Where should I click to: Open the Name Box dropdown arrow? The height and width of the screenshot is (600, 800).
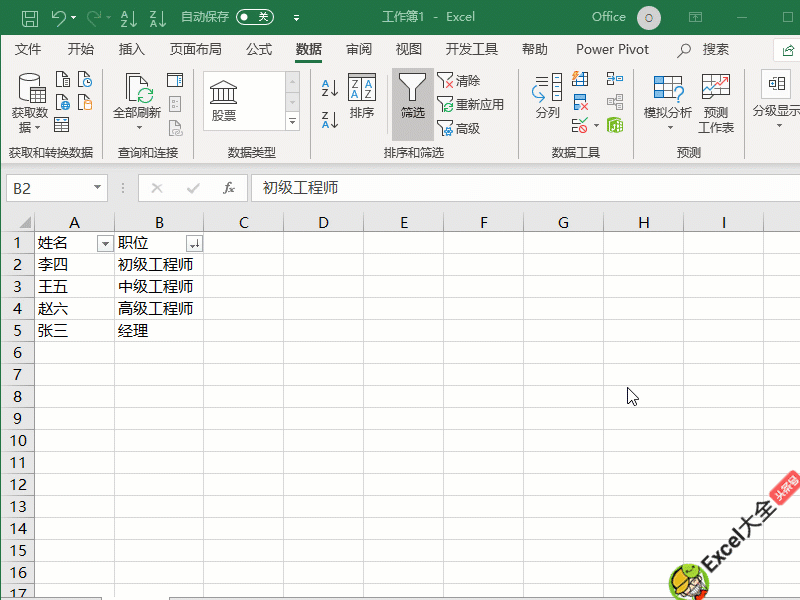click(97, 188)
